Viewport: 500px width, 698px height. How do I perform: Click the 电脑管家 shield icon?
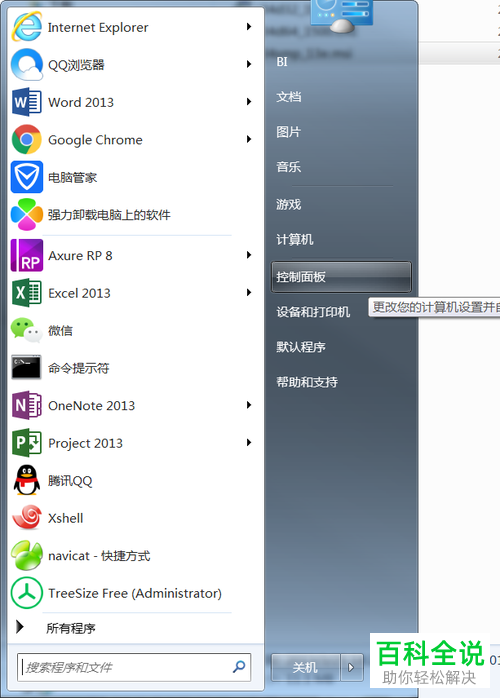coord(27,177)
